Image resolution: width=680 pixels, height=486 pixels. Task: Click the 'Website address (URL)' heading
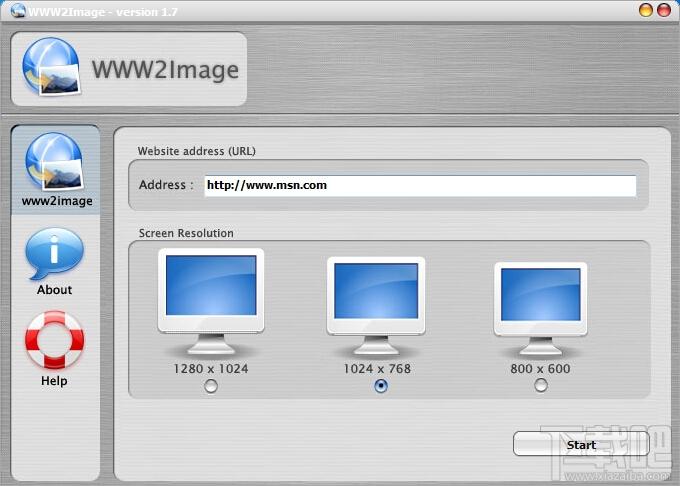[x=196, y=151]
